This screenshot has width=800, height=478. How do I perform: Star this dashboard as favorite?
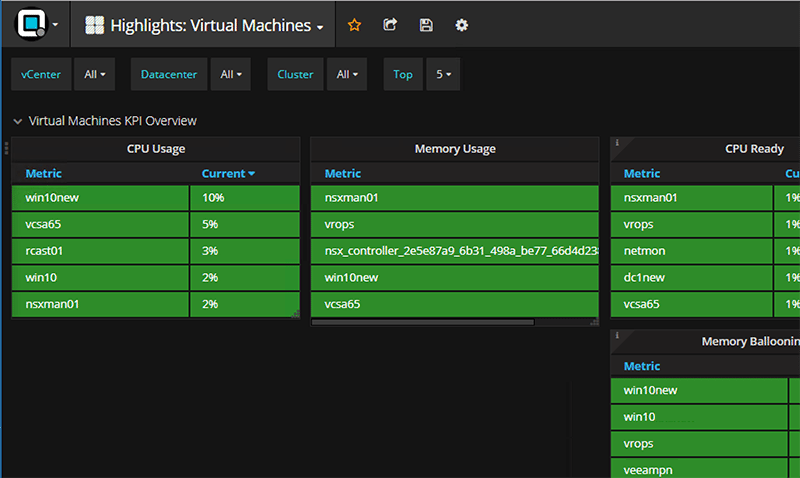354,25
